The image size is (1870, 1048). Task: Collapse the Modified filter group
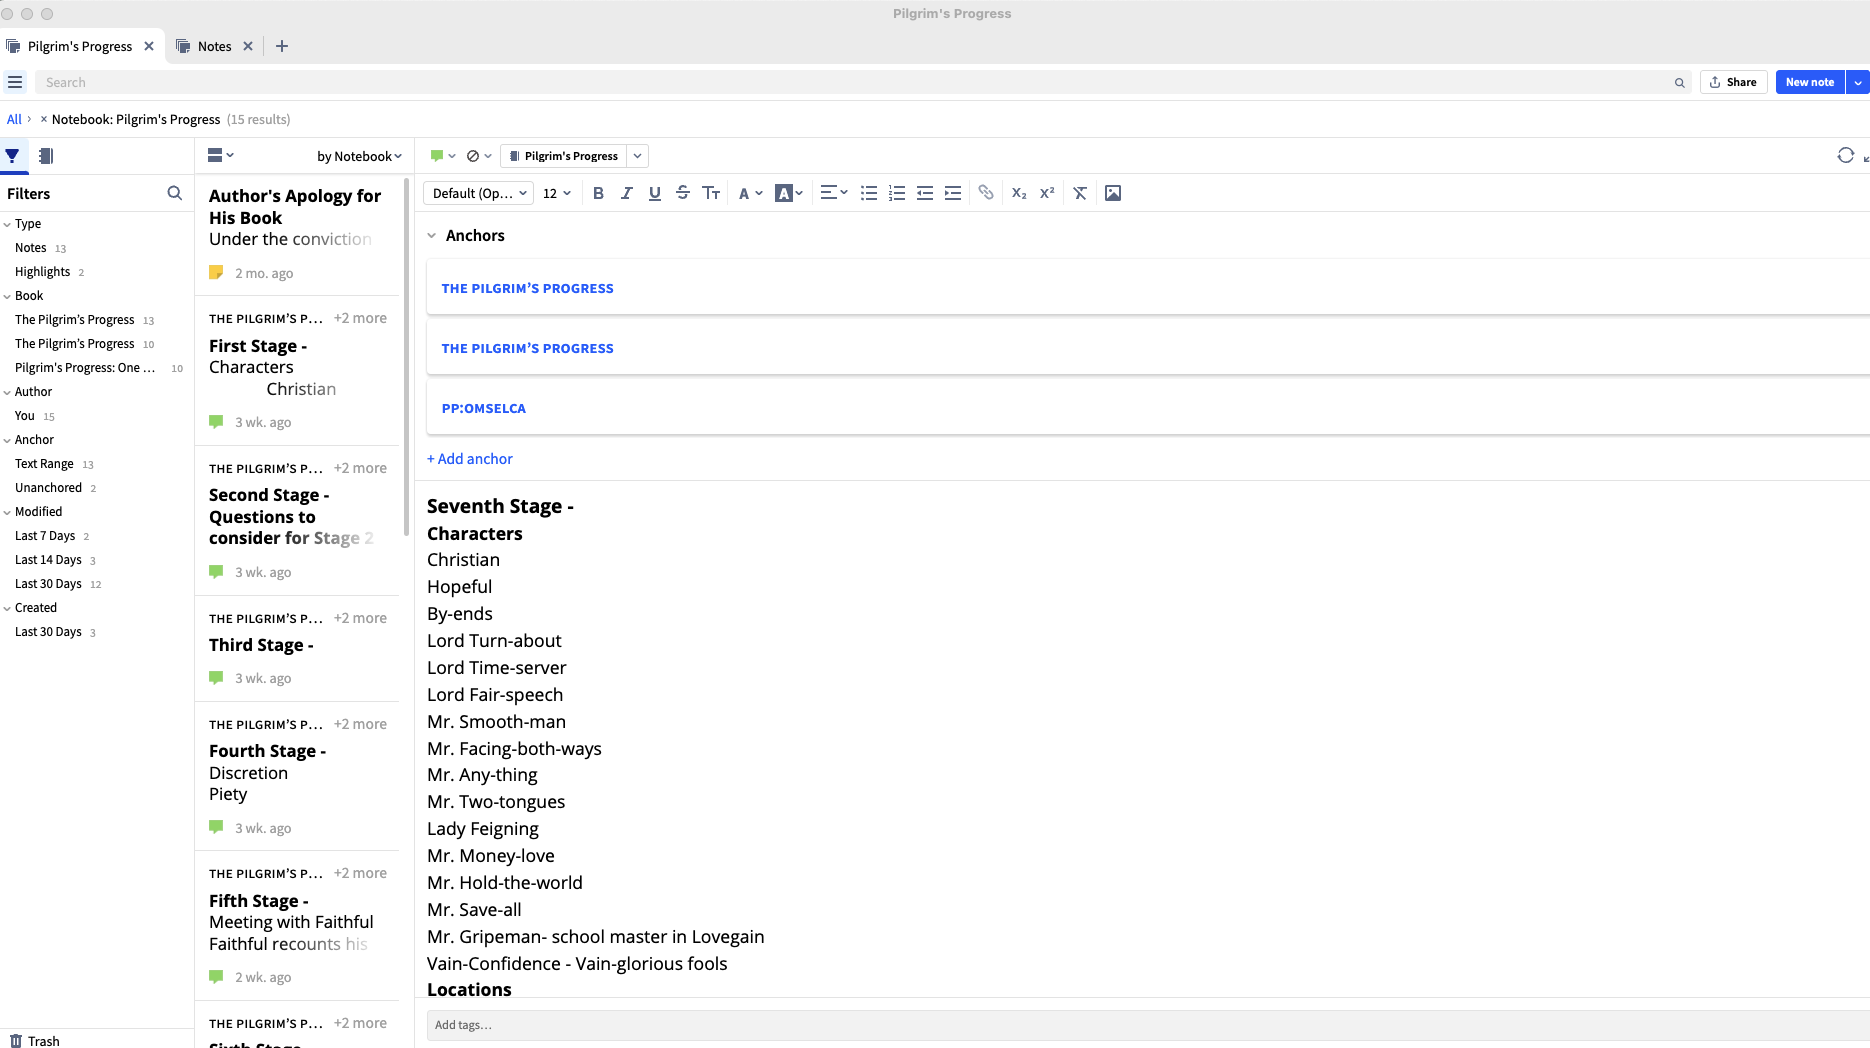tap(7, 513)
